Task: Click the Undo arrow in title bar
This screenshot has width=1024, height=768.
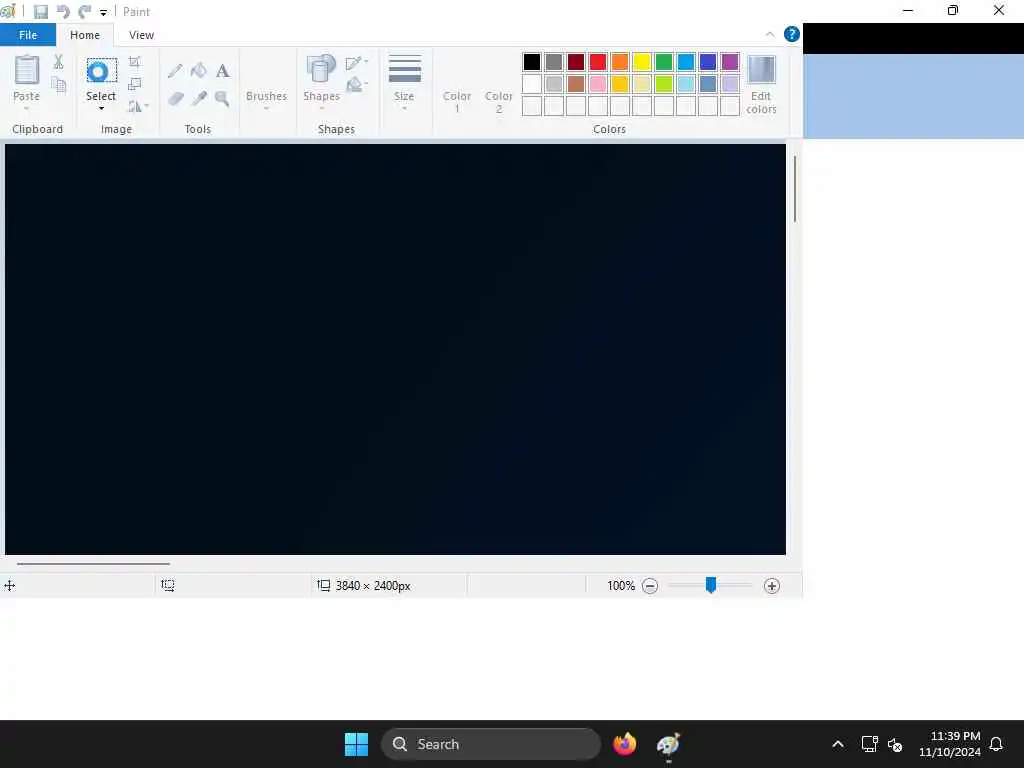Action: point(63,12)
